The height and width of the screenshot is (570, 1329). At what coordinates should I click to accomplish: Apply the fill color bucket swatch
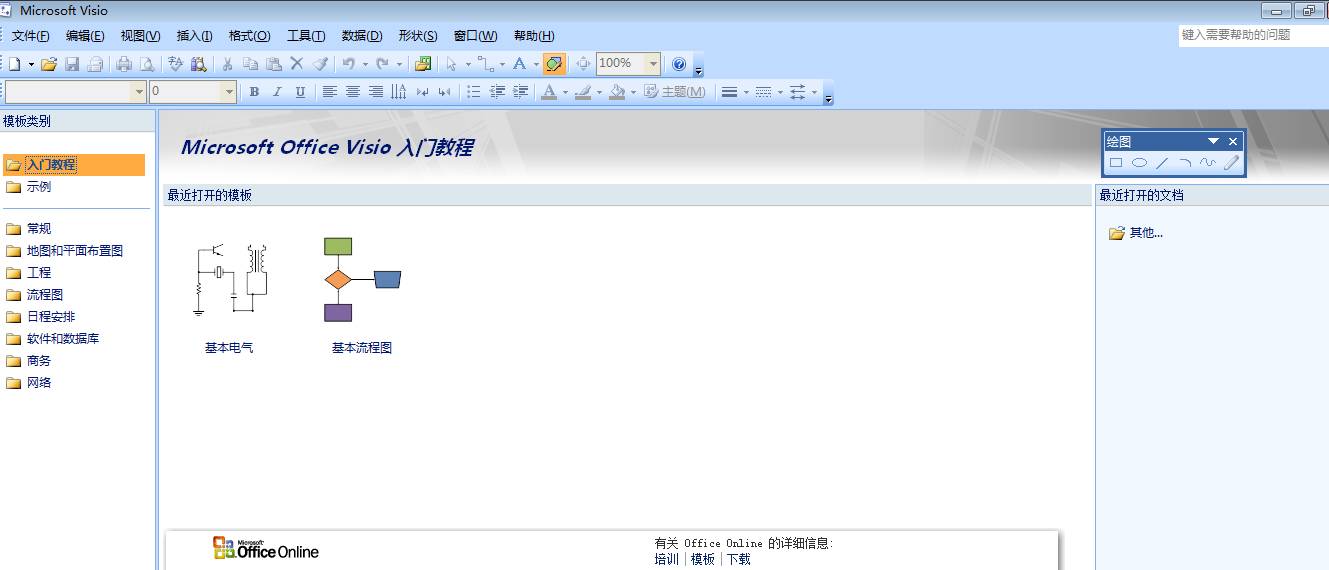[617, 92]
